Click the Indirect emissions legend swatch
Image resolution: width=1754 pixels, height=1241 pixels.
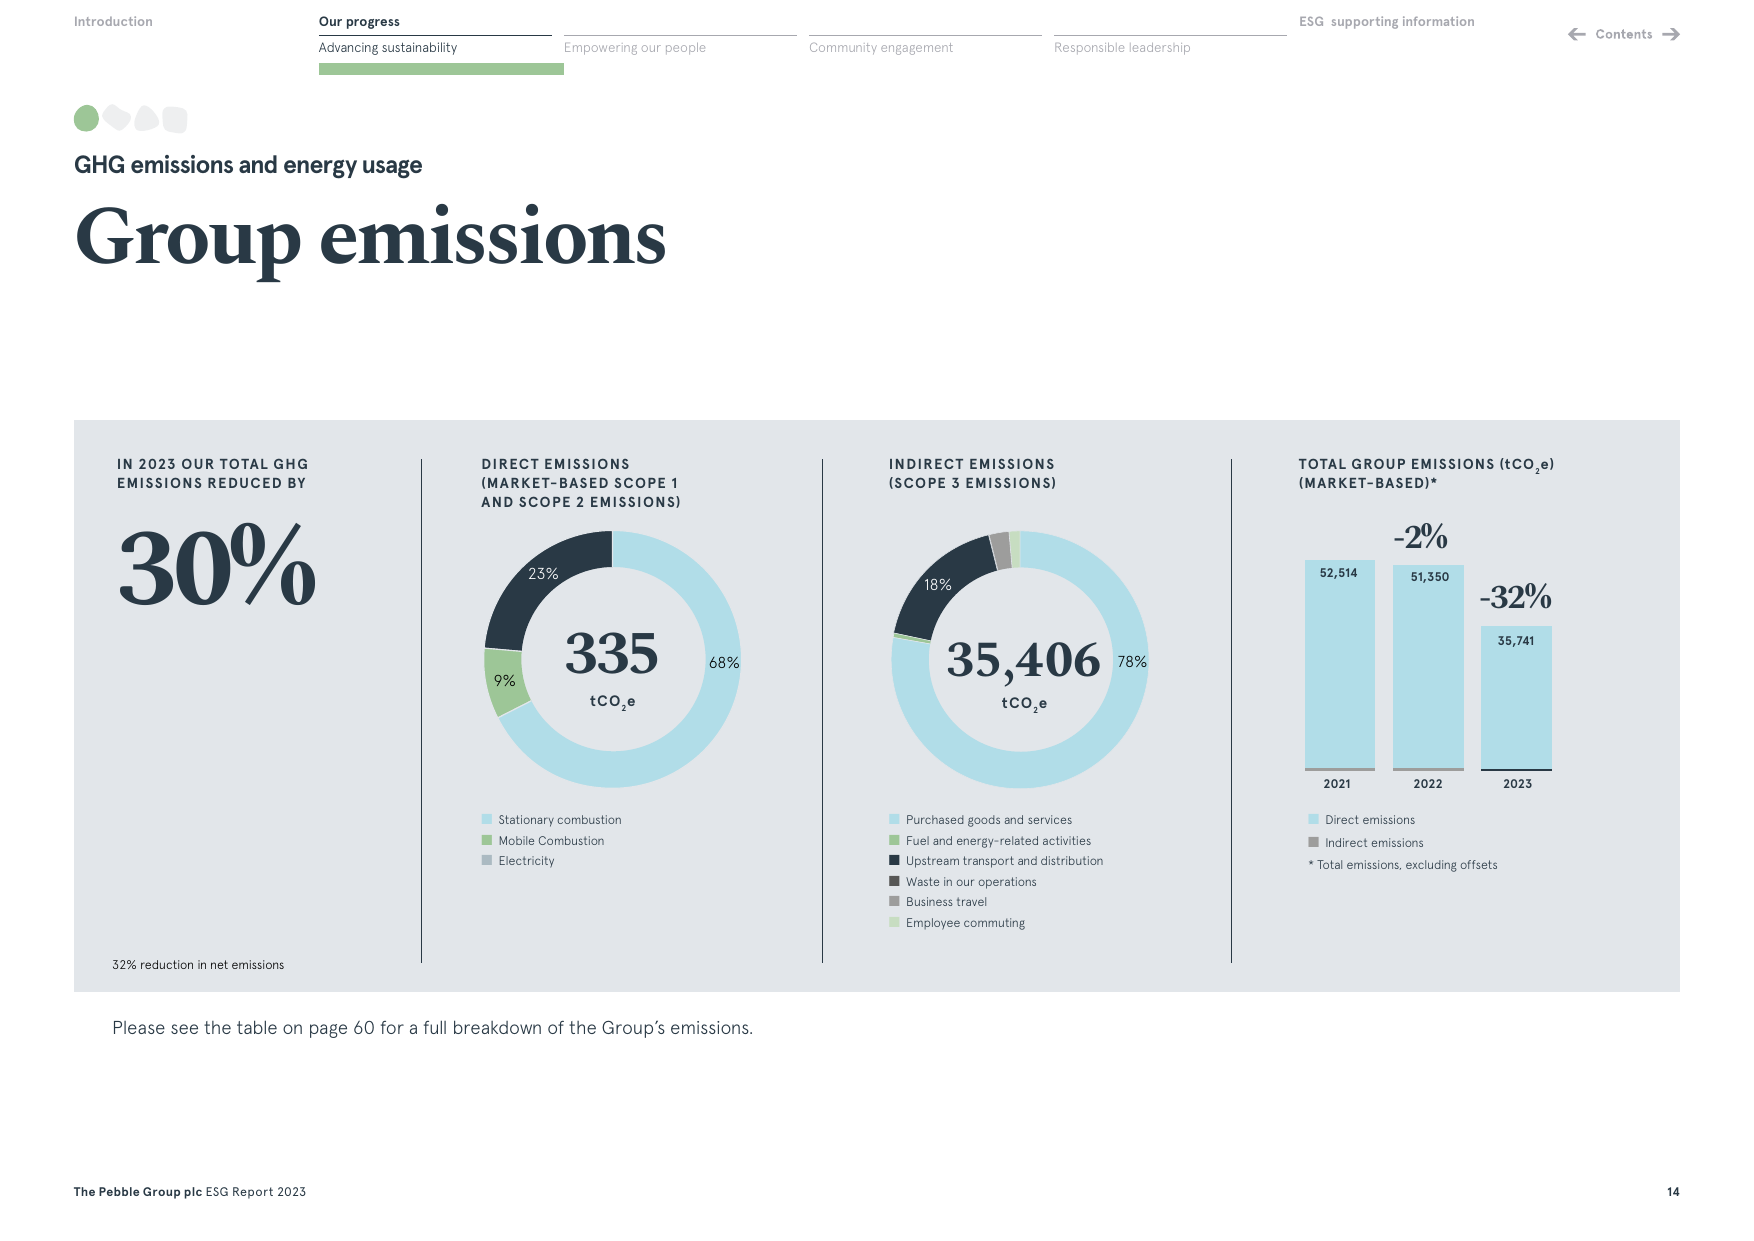[1313, 842]
